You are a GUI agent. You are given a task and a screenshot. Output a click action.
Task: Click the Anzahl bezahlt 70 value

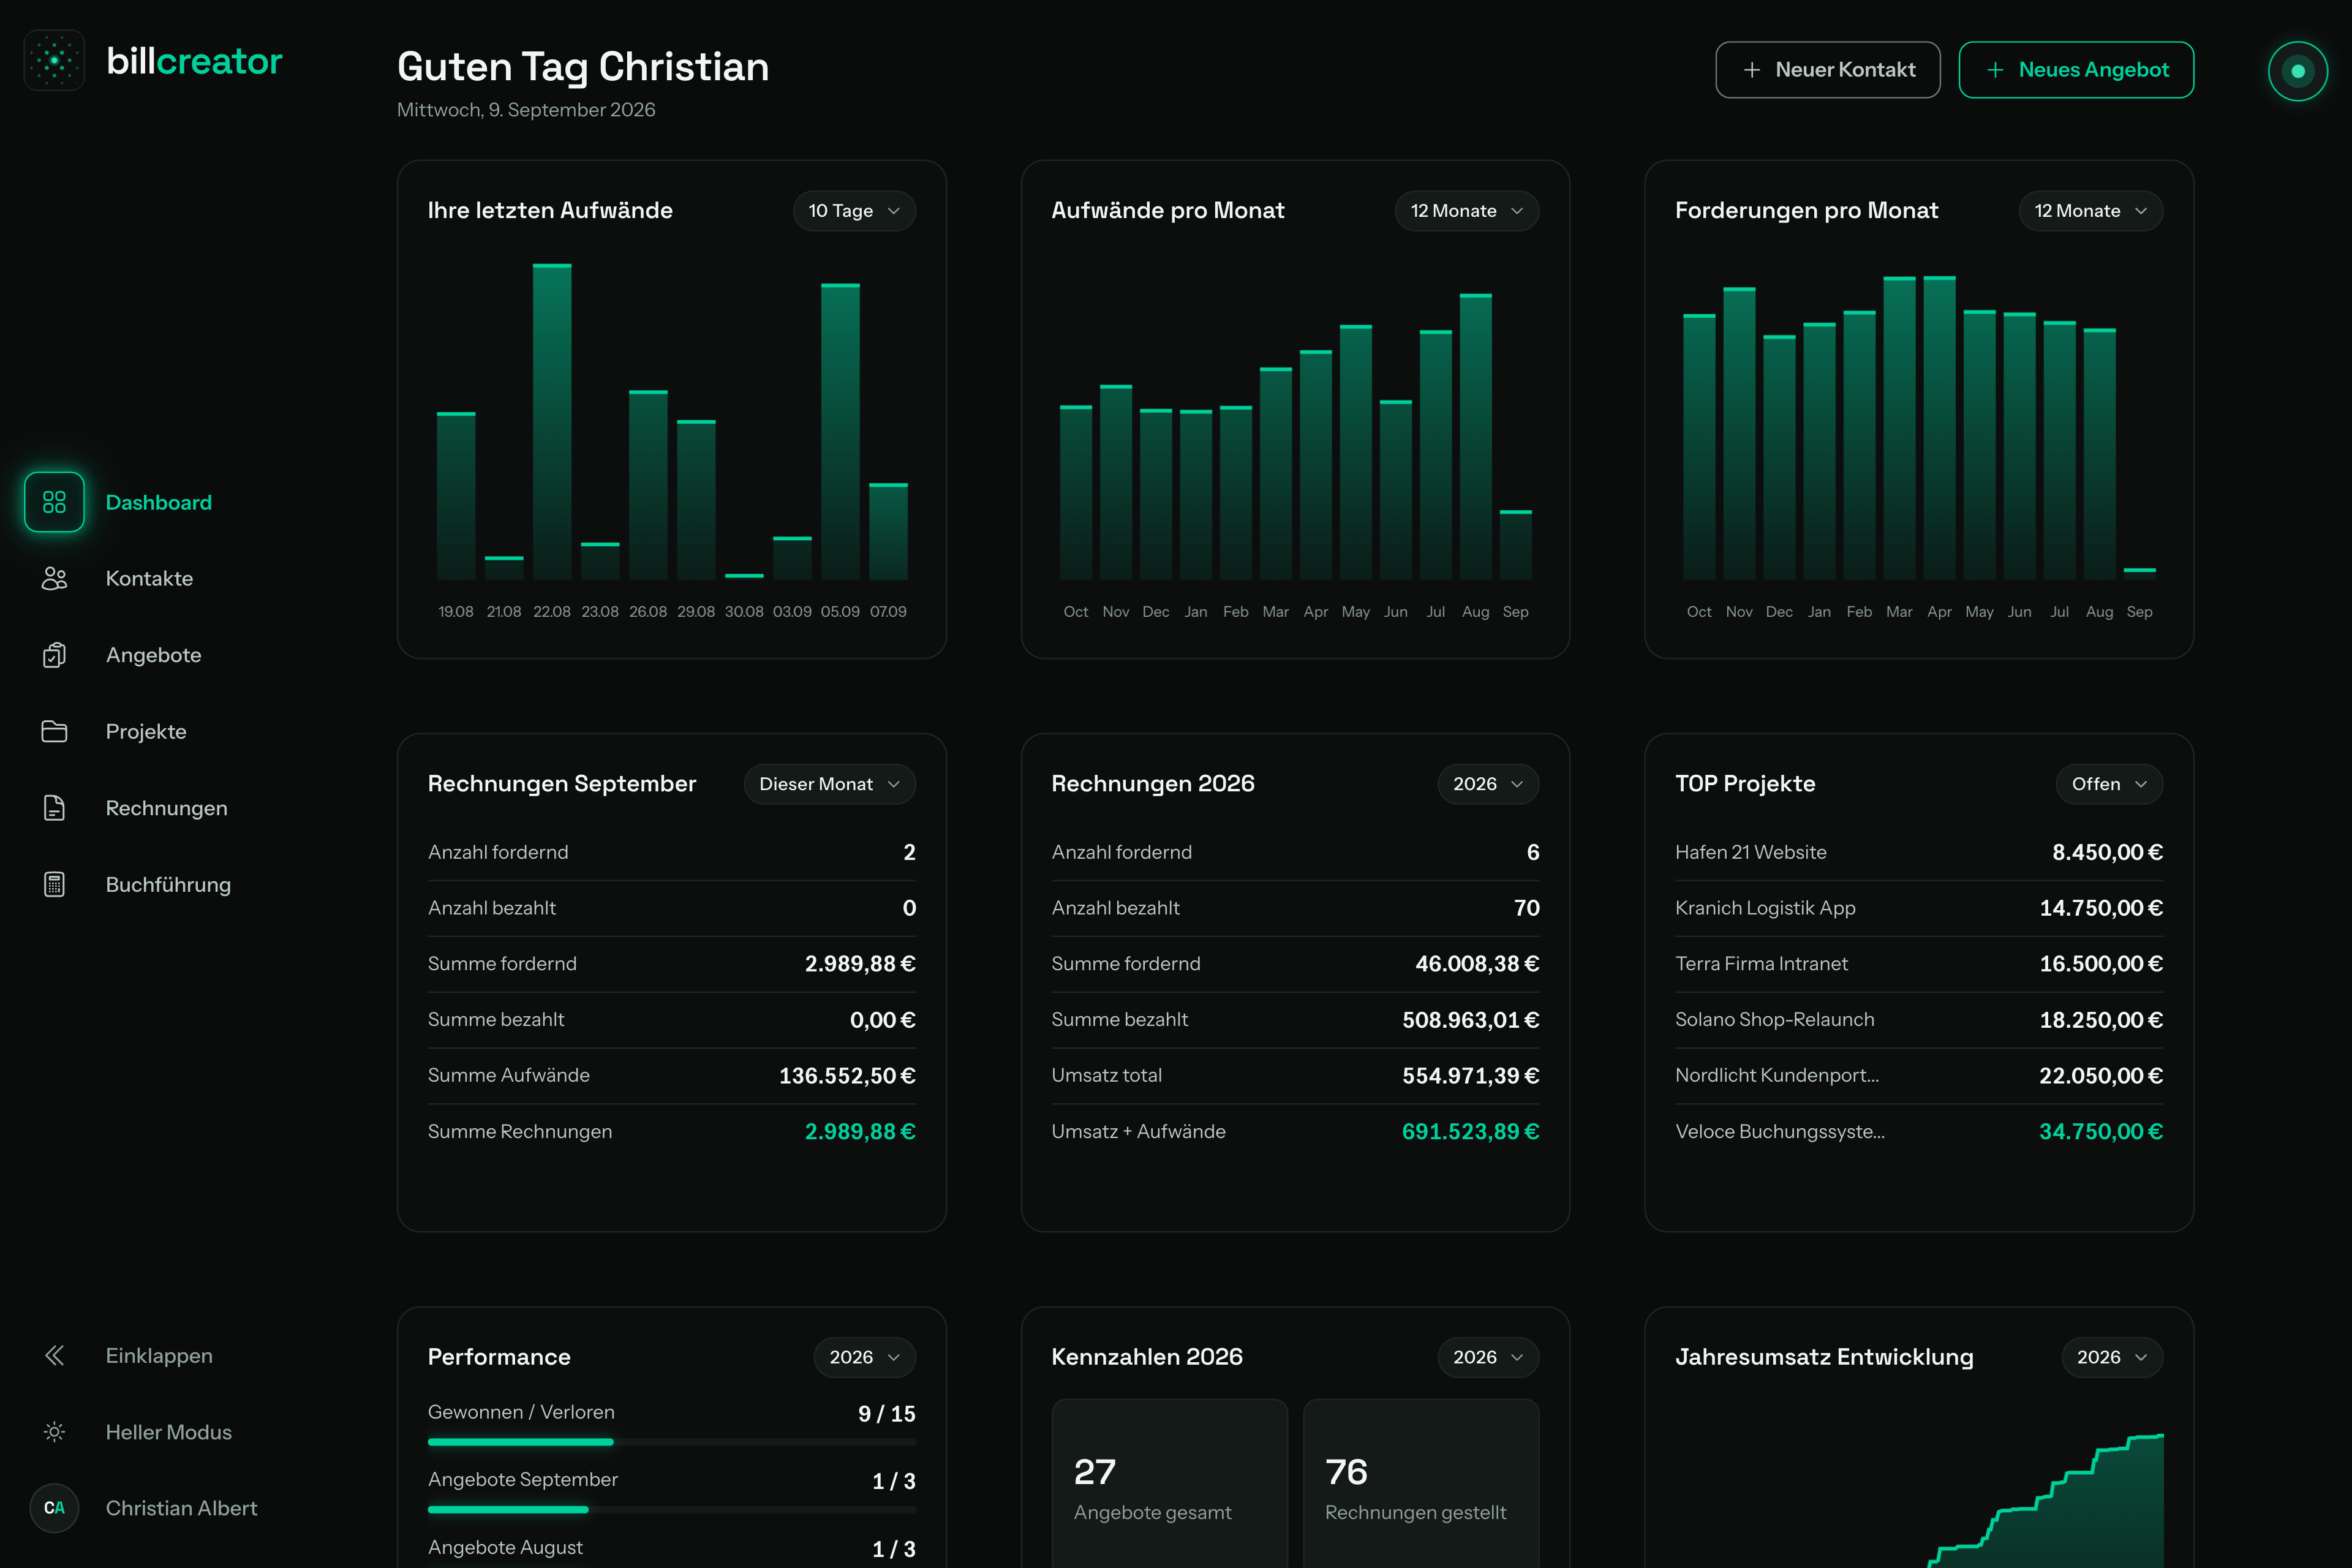tap(1526, 908)
